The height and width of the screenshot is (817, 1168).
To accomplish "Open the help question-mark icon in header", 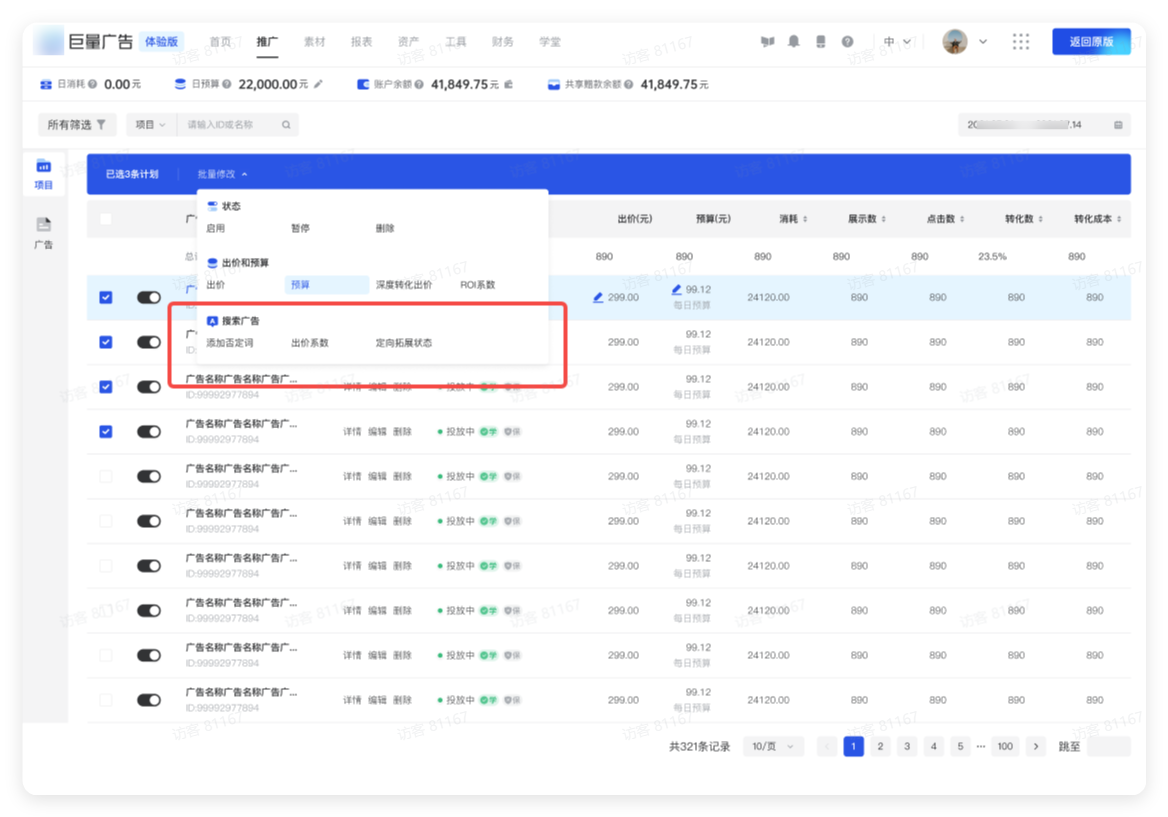I will pos(848,42).
